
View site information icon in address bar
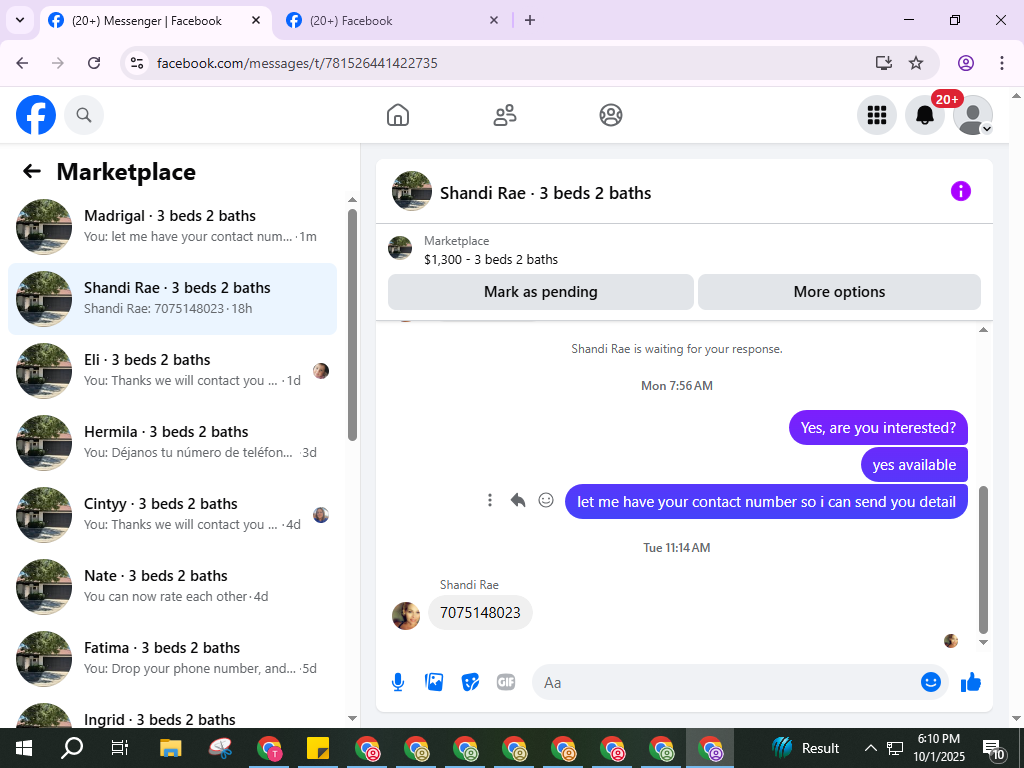tap(136, 63)
